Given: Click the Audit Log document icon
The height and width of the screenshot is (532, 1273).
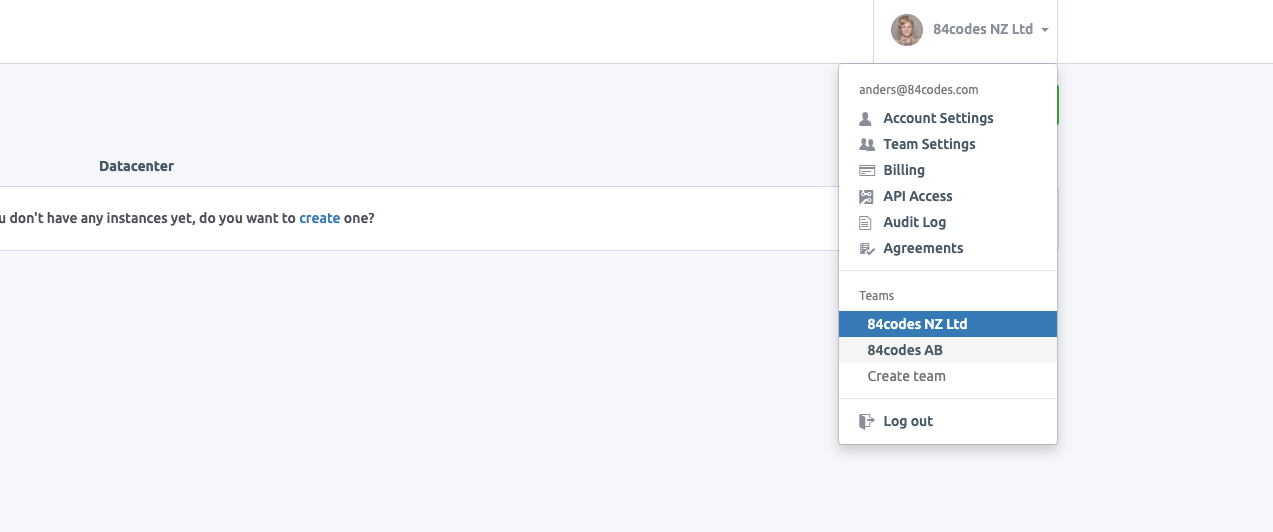Looking at the screenshot, I should (x=866, y=223).
